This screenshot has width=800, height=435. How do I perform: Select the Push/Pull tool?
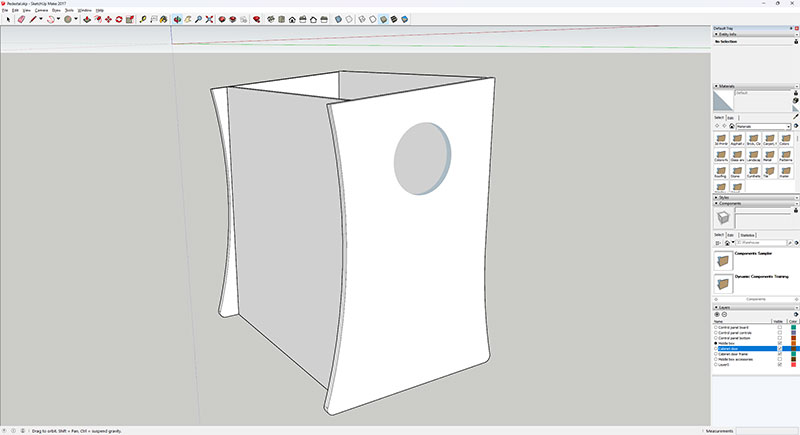point(87,19)
